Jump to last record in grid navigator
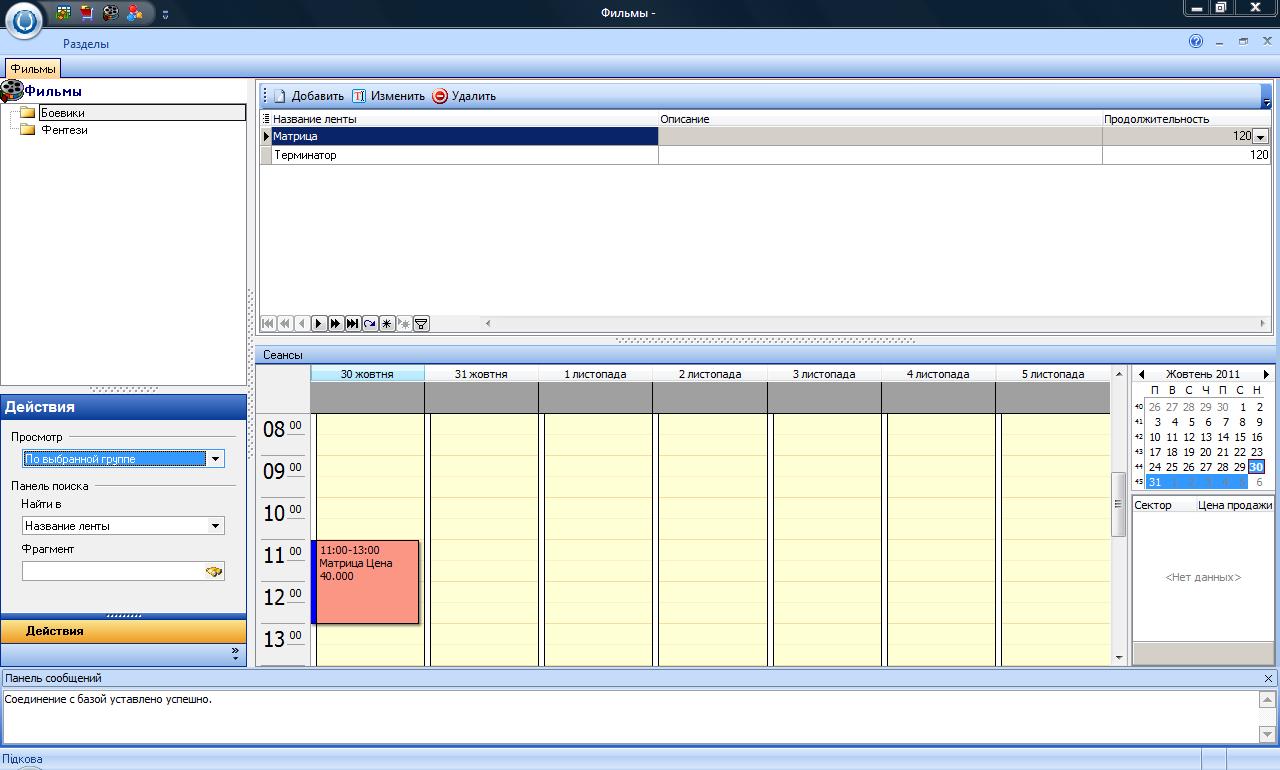1280x770 pixels. tap(353, 323)
